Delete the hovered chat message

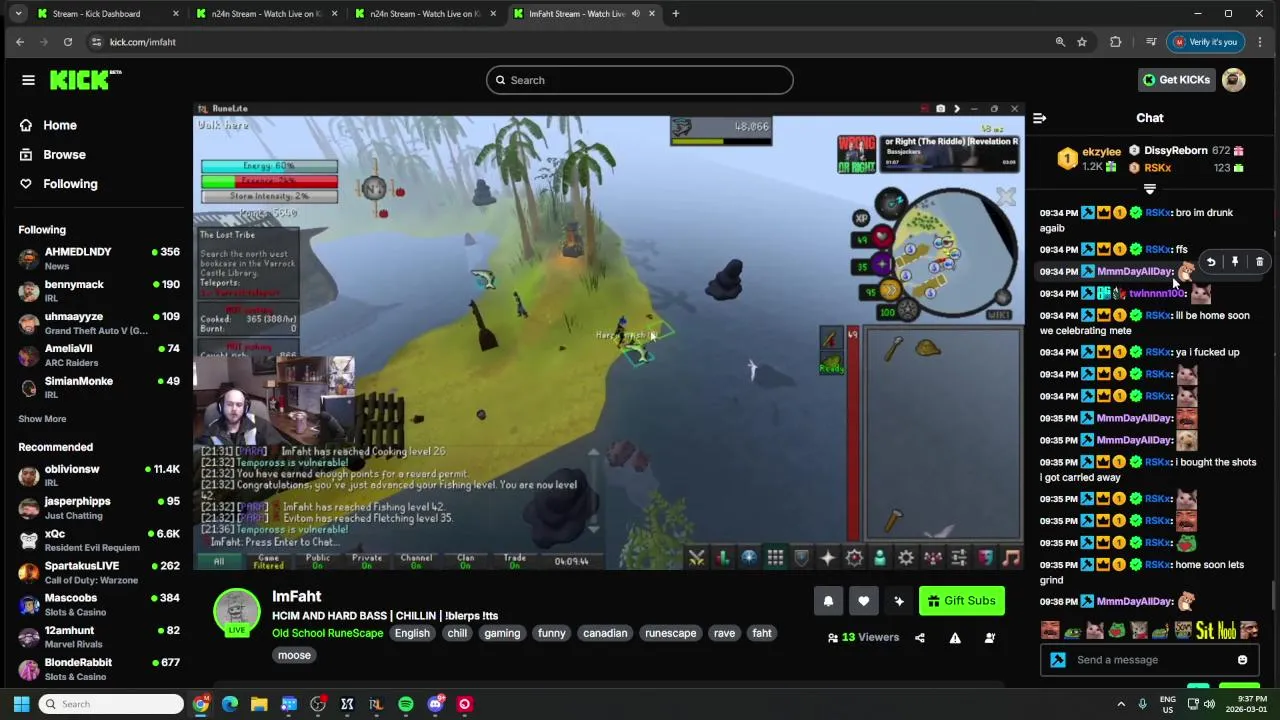coord(1259,262)
